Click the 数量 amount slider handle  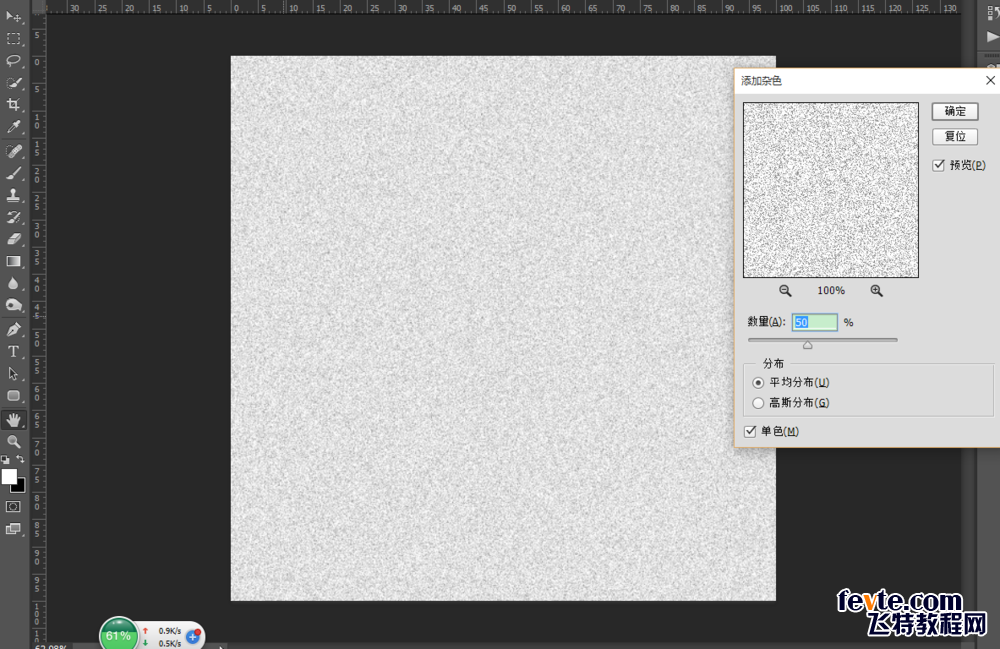(807, 345)
